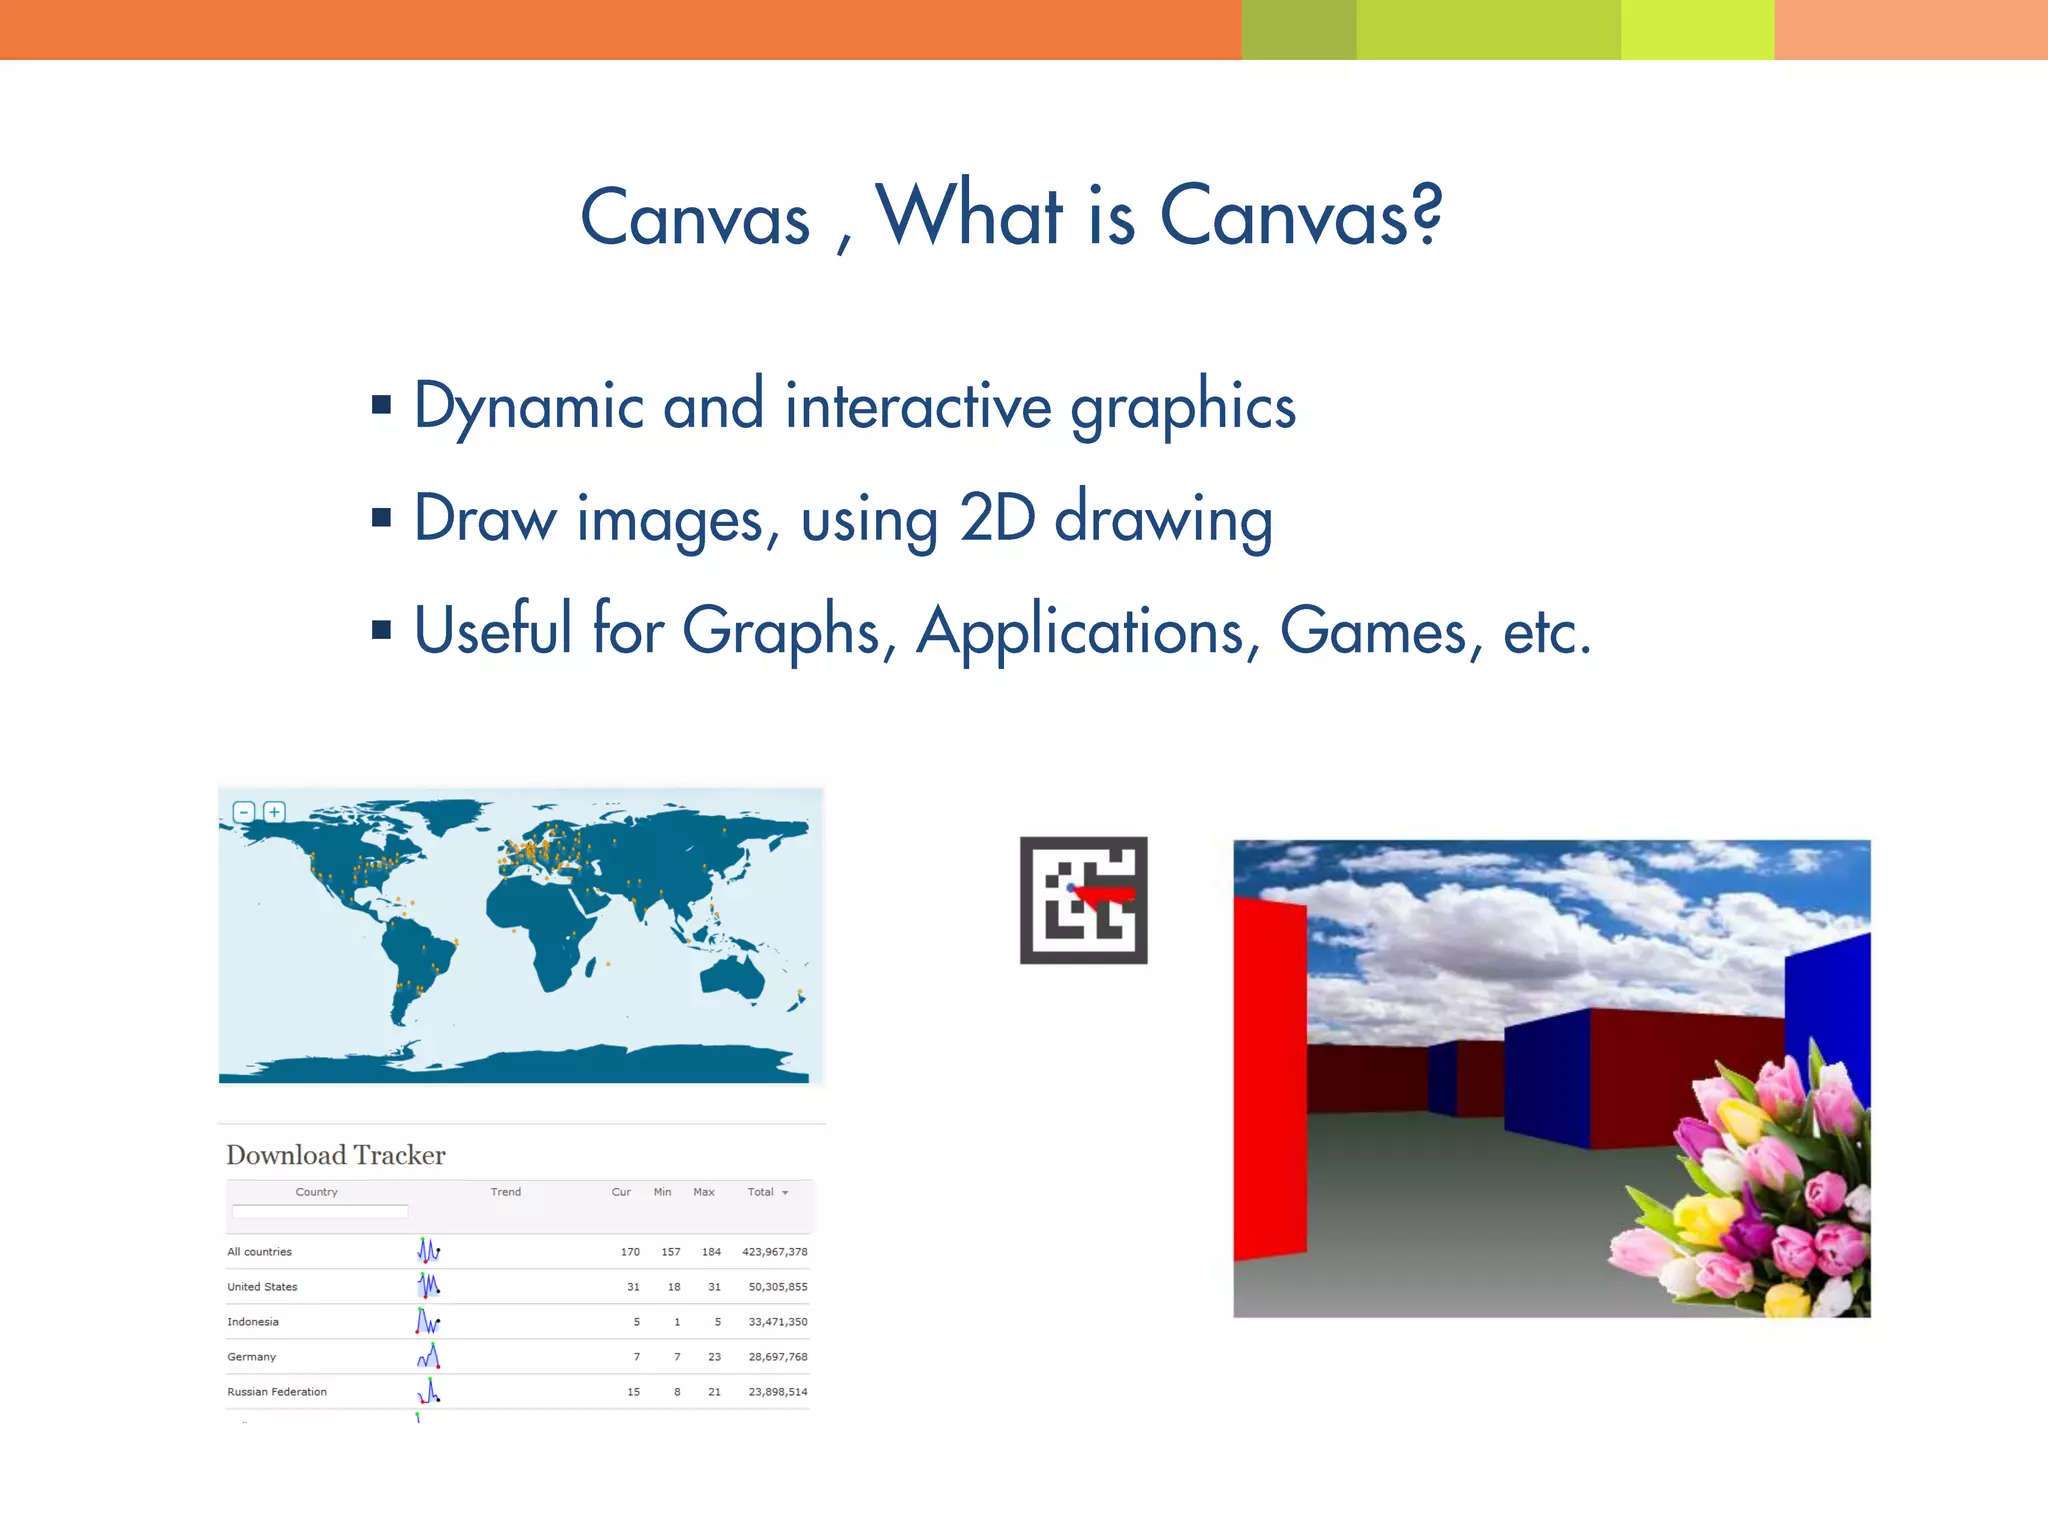Click the All countries trend sparkline
This screenshot has height=1536, width=2048.
(x=429, y=1251)
